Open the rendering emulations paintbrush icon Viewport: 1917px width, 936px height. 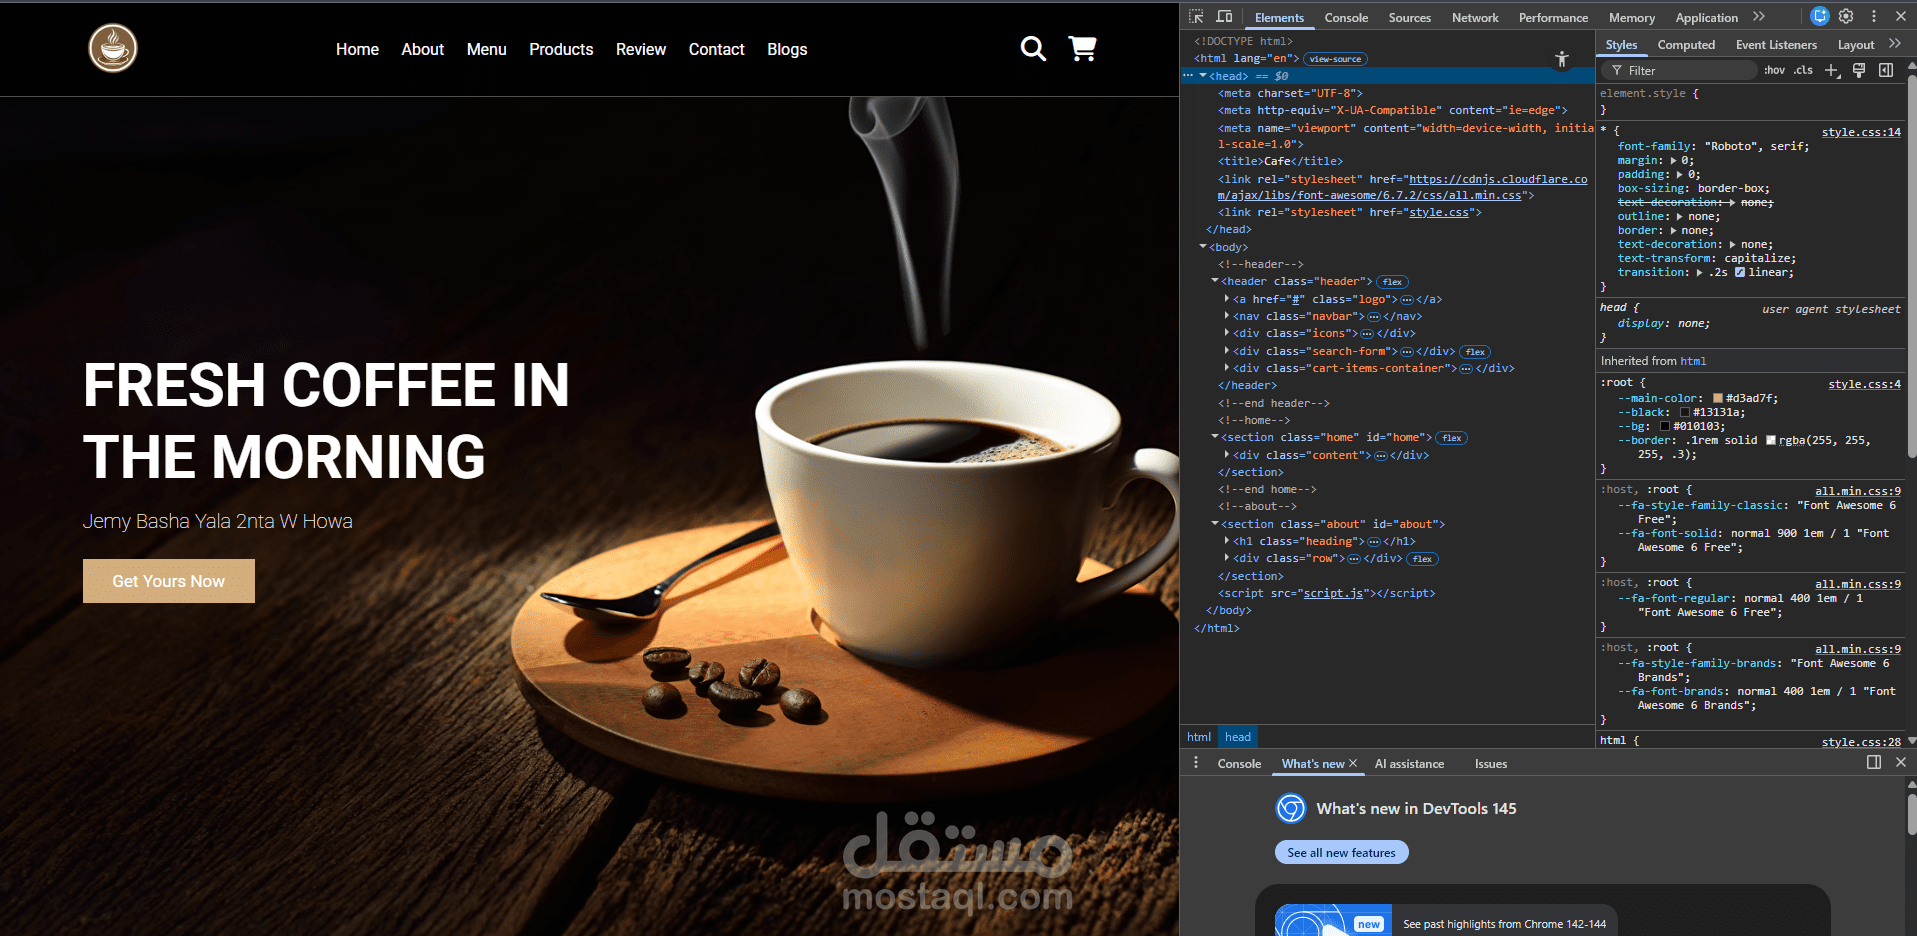[x=1859, y=70]
